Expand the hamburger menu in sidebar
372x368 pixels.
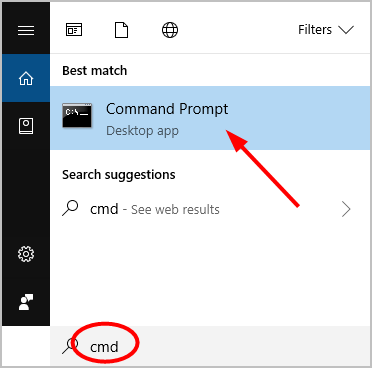pyautogui.click(x=26, y=30)
